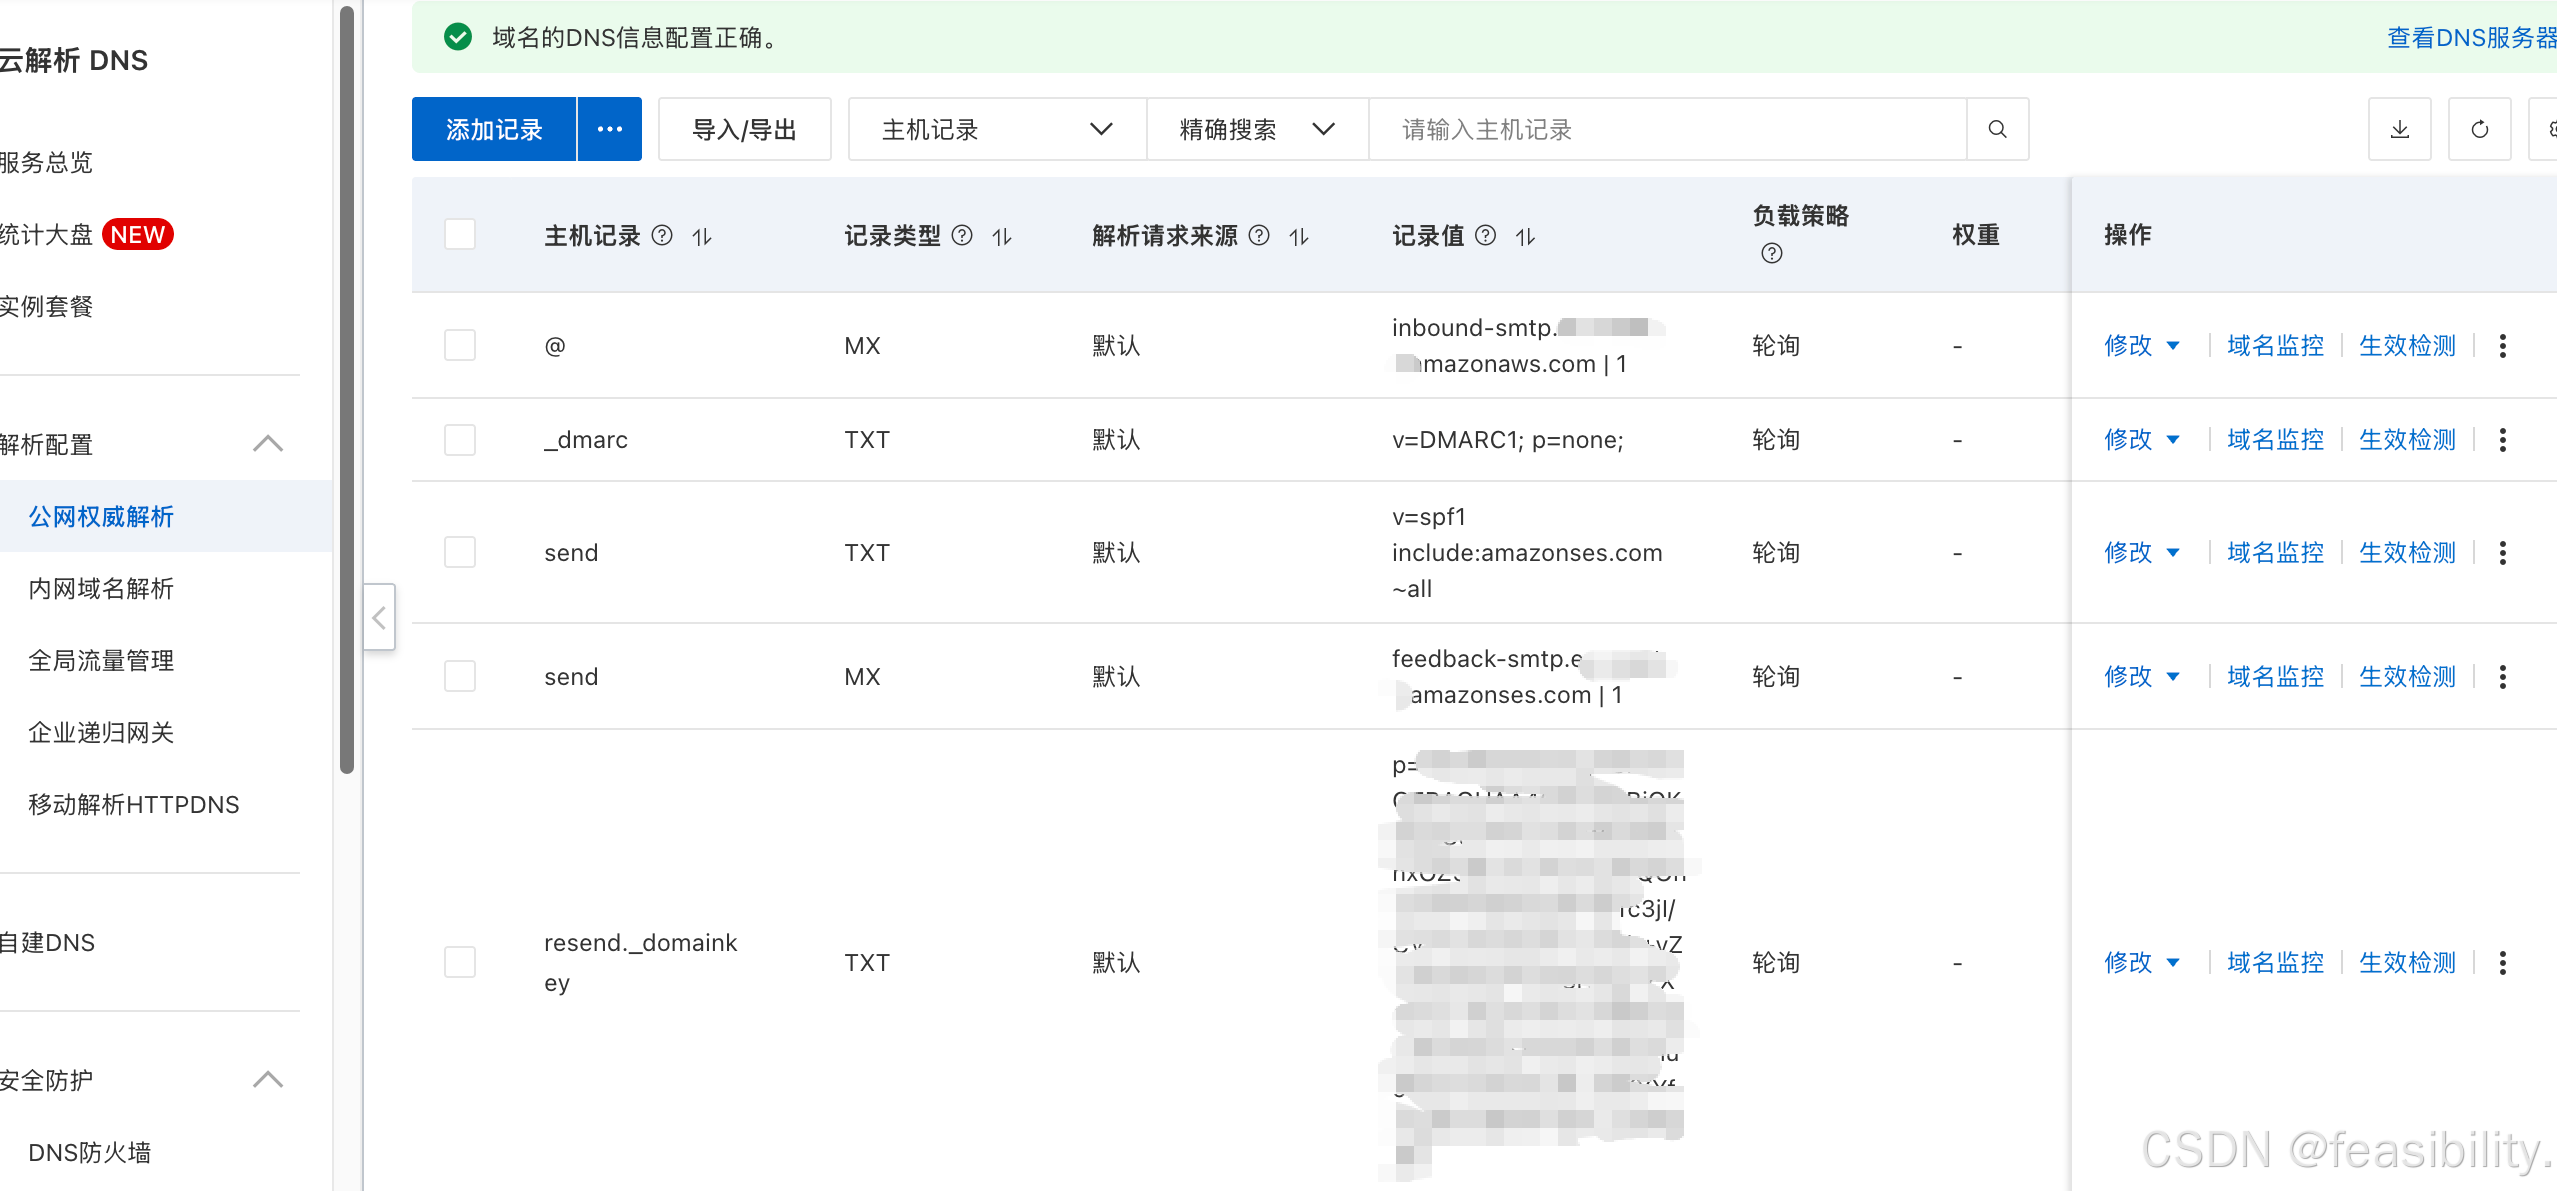2558x1192 pixels.
Task: Click the 添加记录 button
Action: click(494, 129)
